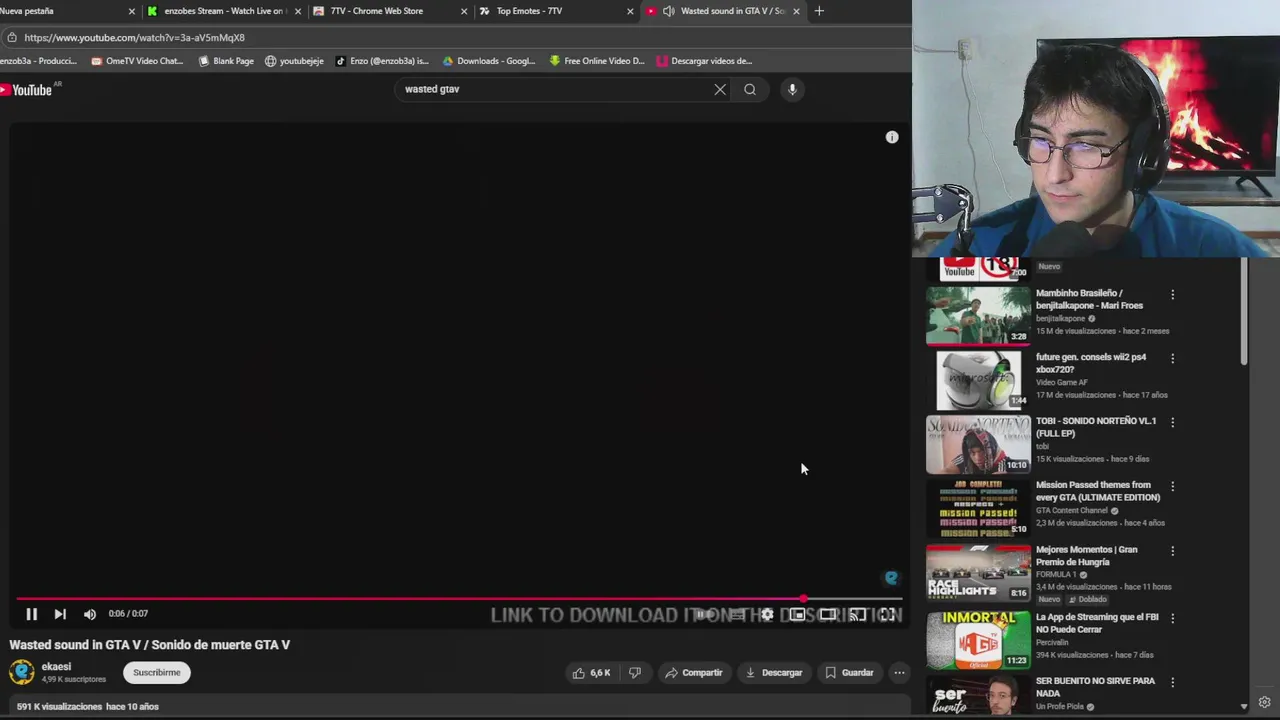
Task: Click the Compartir button
Action: pos(694,673)
